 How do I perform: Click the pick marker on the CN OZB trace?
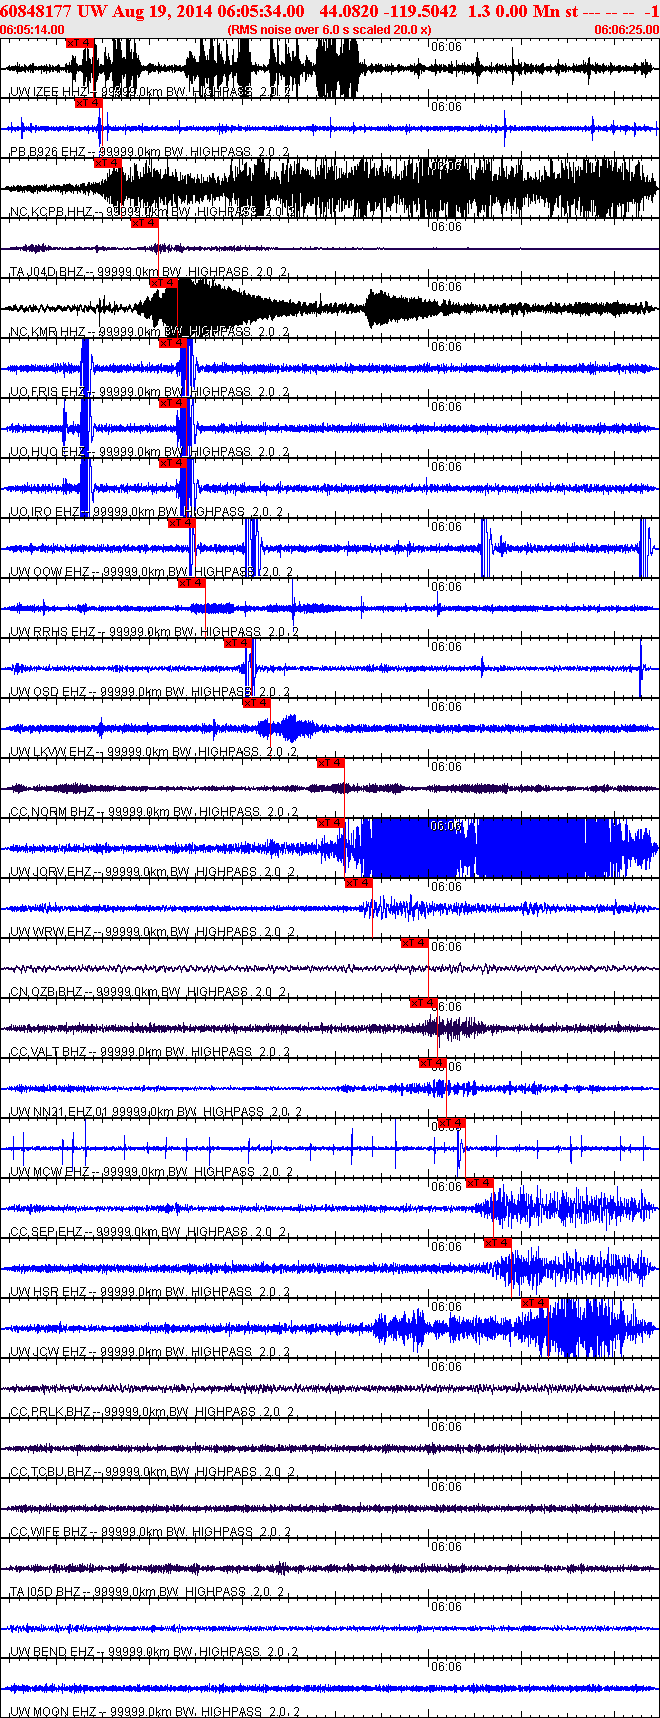coord(415,943)
